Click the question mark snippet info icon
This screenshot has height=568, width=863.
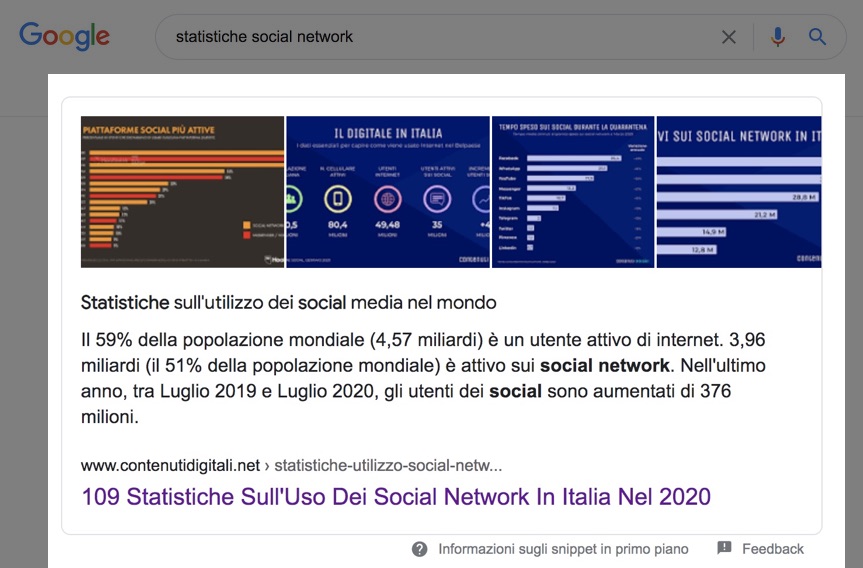coord(419,549)
